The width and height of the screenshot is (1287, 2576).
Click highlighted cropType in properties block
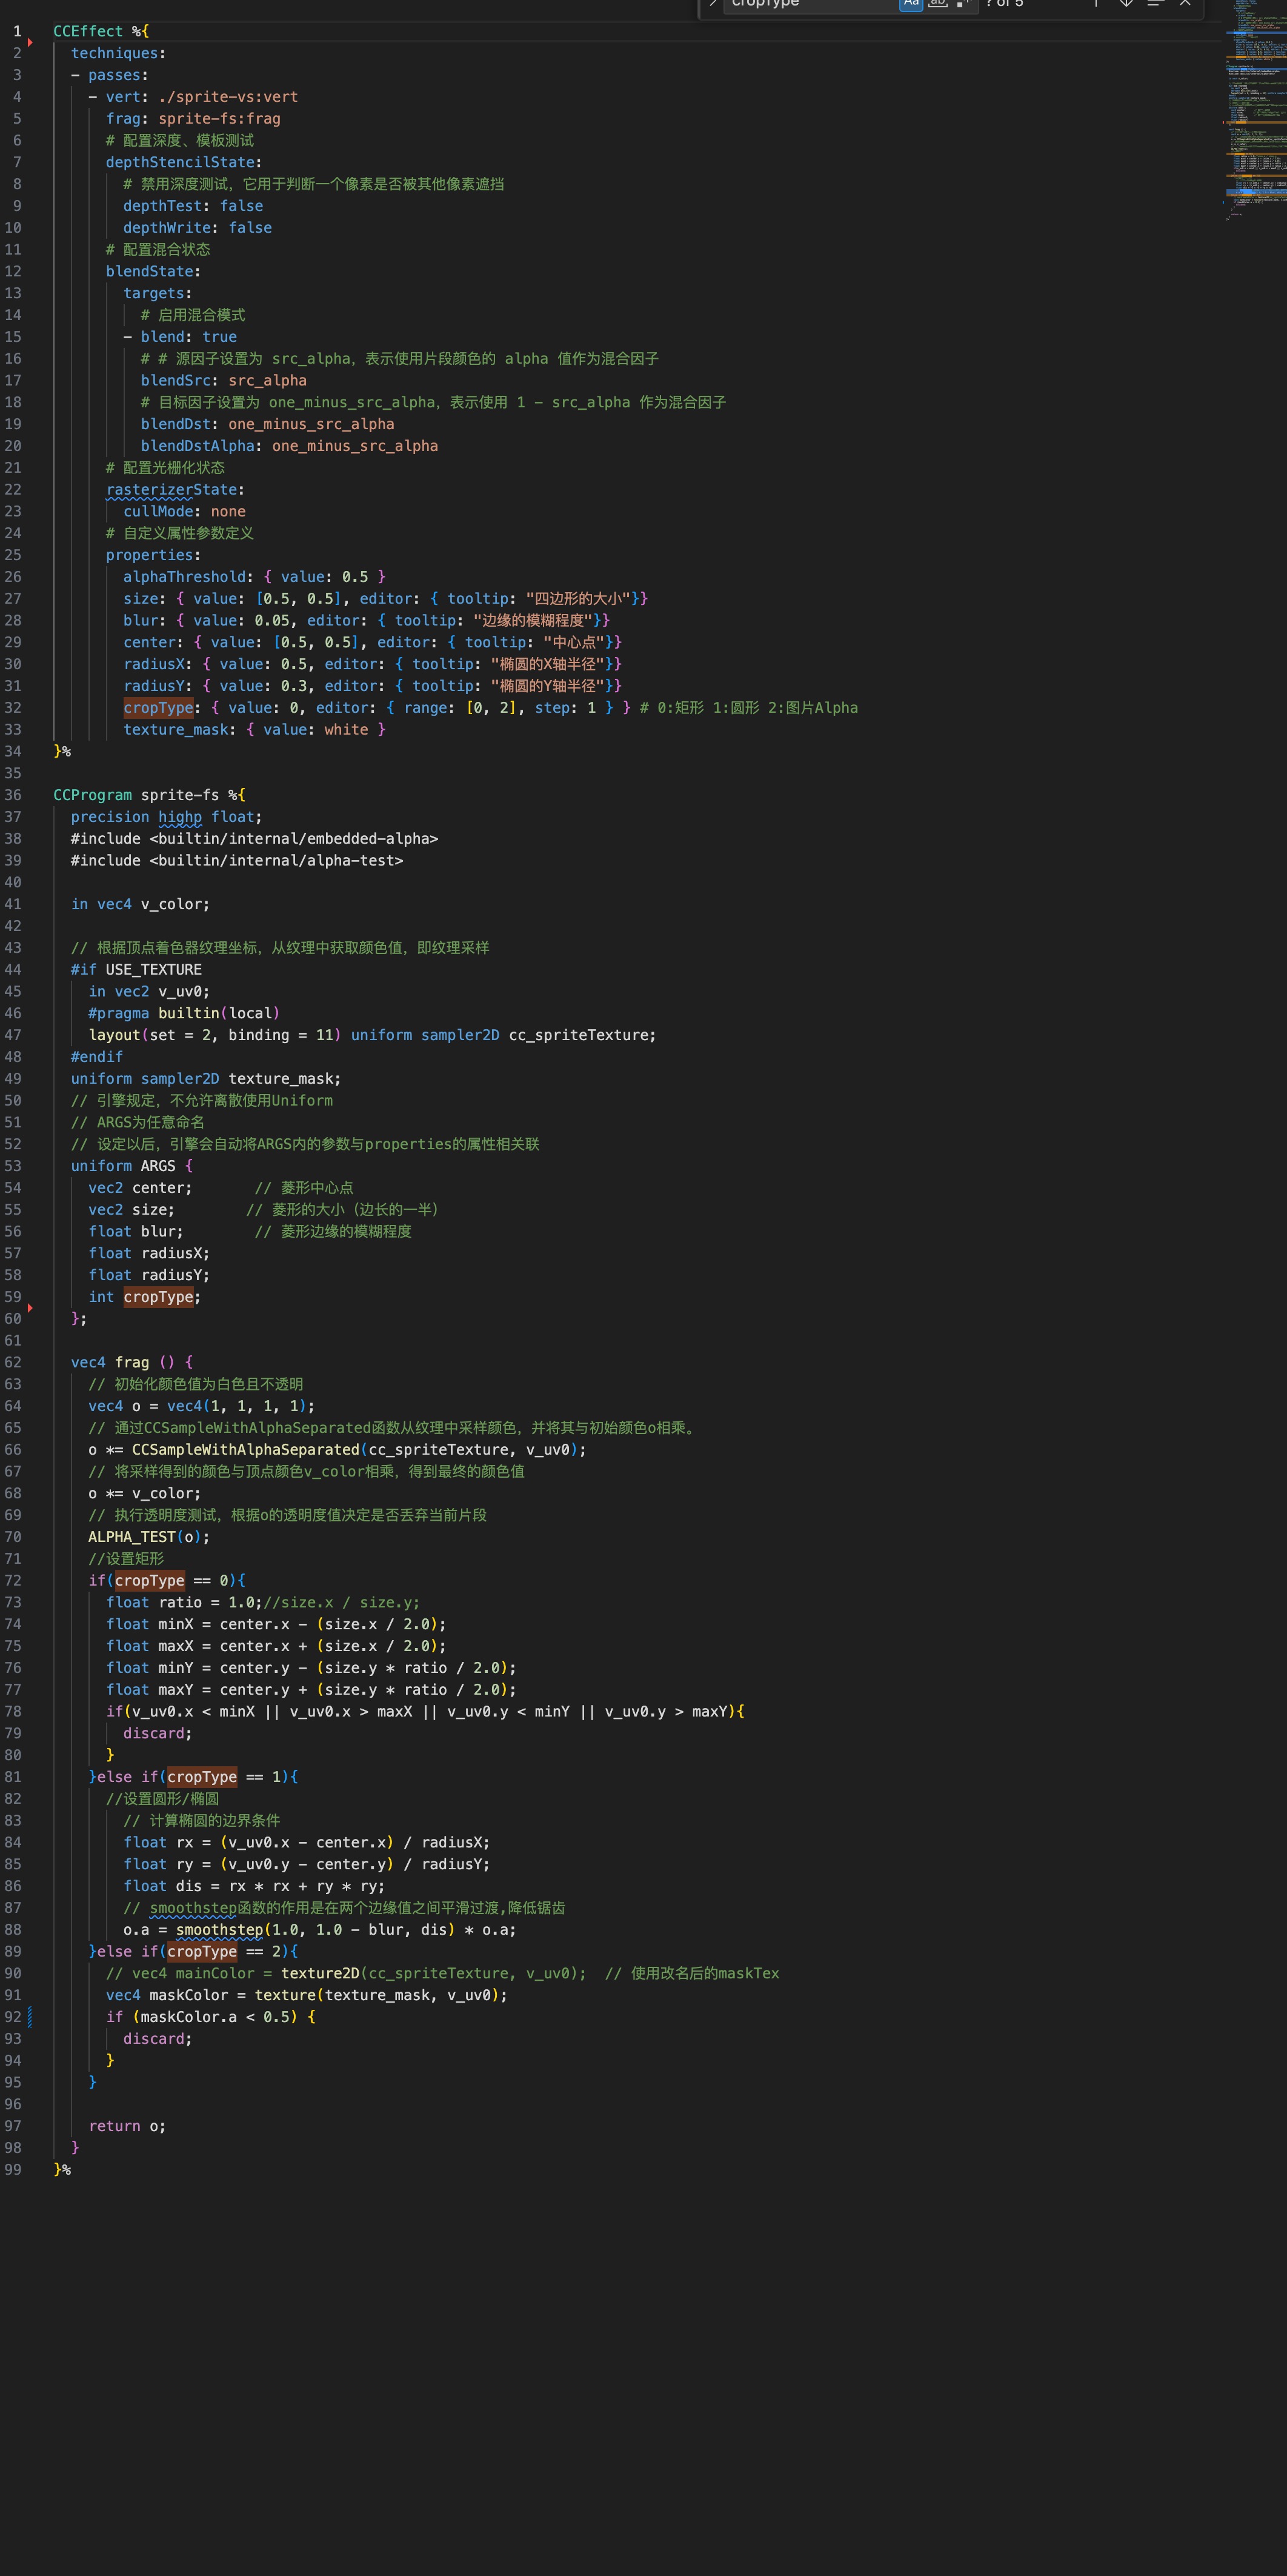click(x=158, y=708)
